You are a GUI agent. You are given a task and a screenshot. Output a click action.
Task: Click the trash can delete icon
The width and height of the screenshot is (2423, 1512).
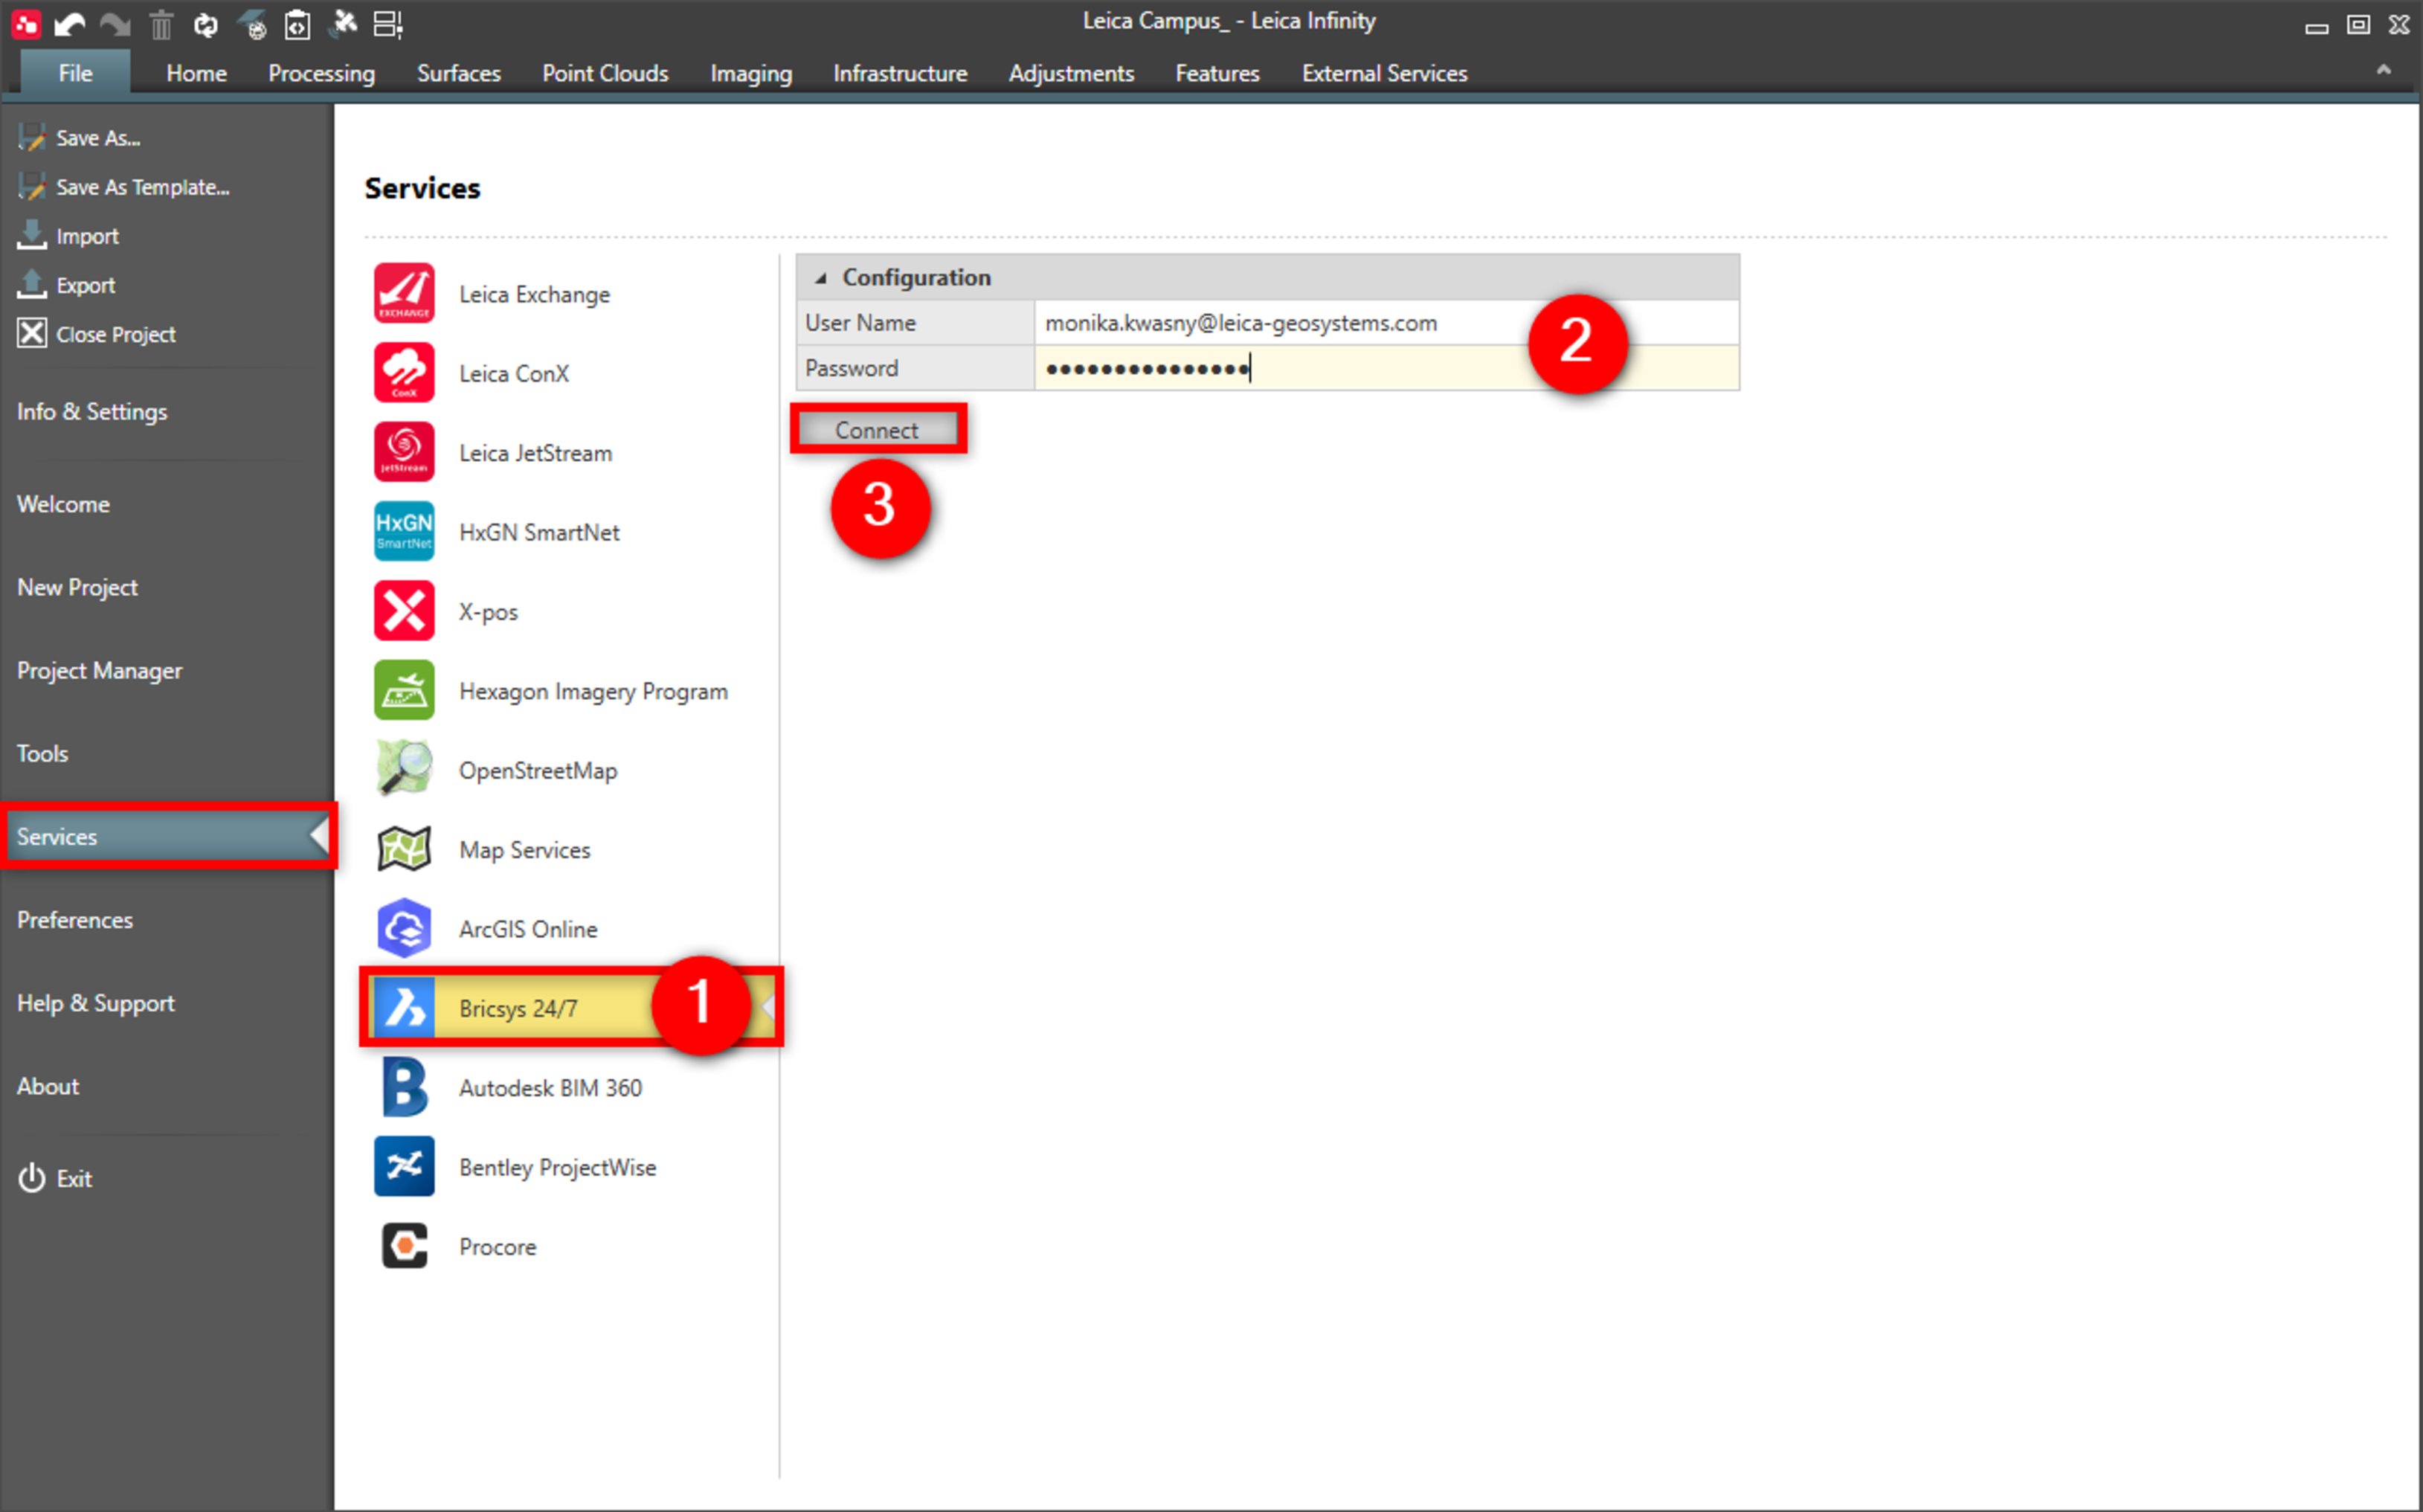point(161,24)
